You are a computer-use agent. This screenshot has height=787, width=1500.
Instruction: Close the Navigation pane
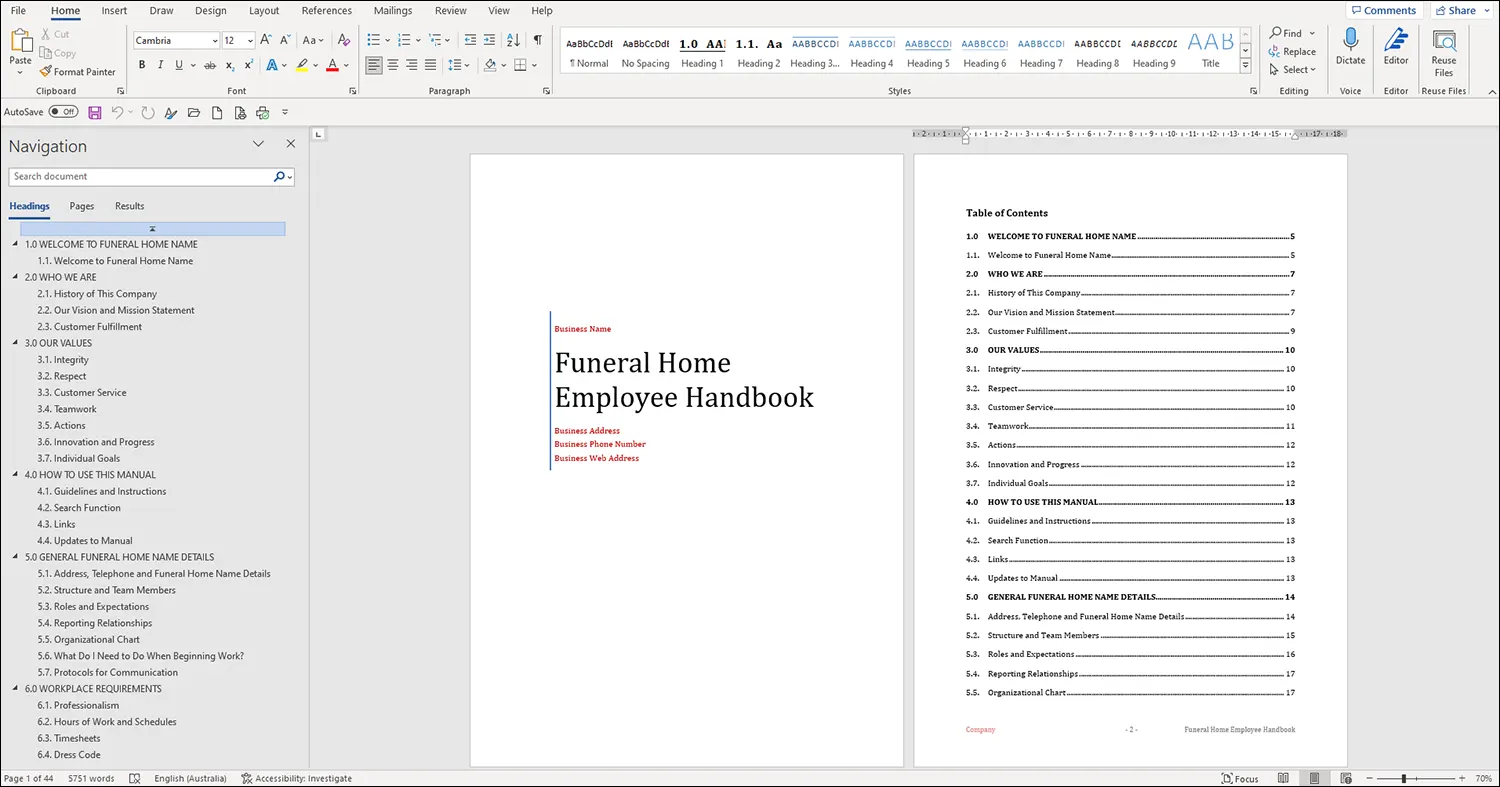pos(291,144)
